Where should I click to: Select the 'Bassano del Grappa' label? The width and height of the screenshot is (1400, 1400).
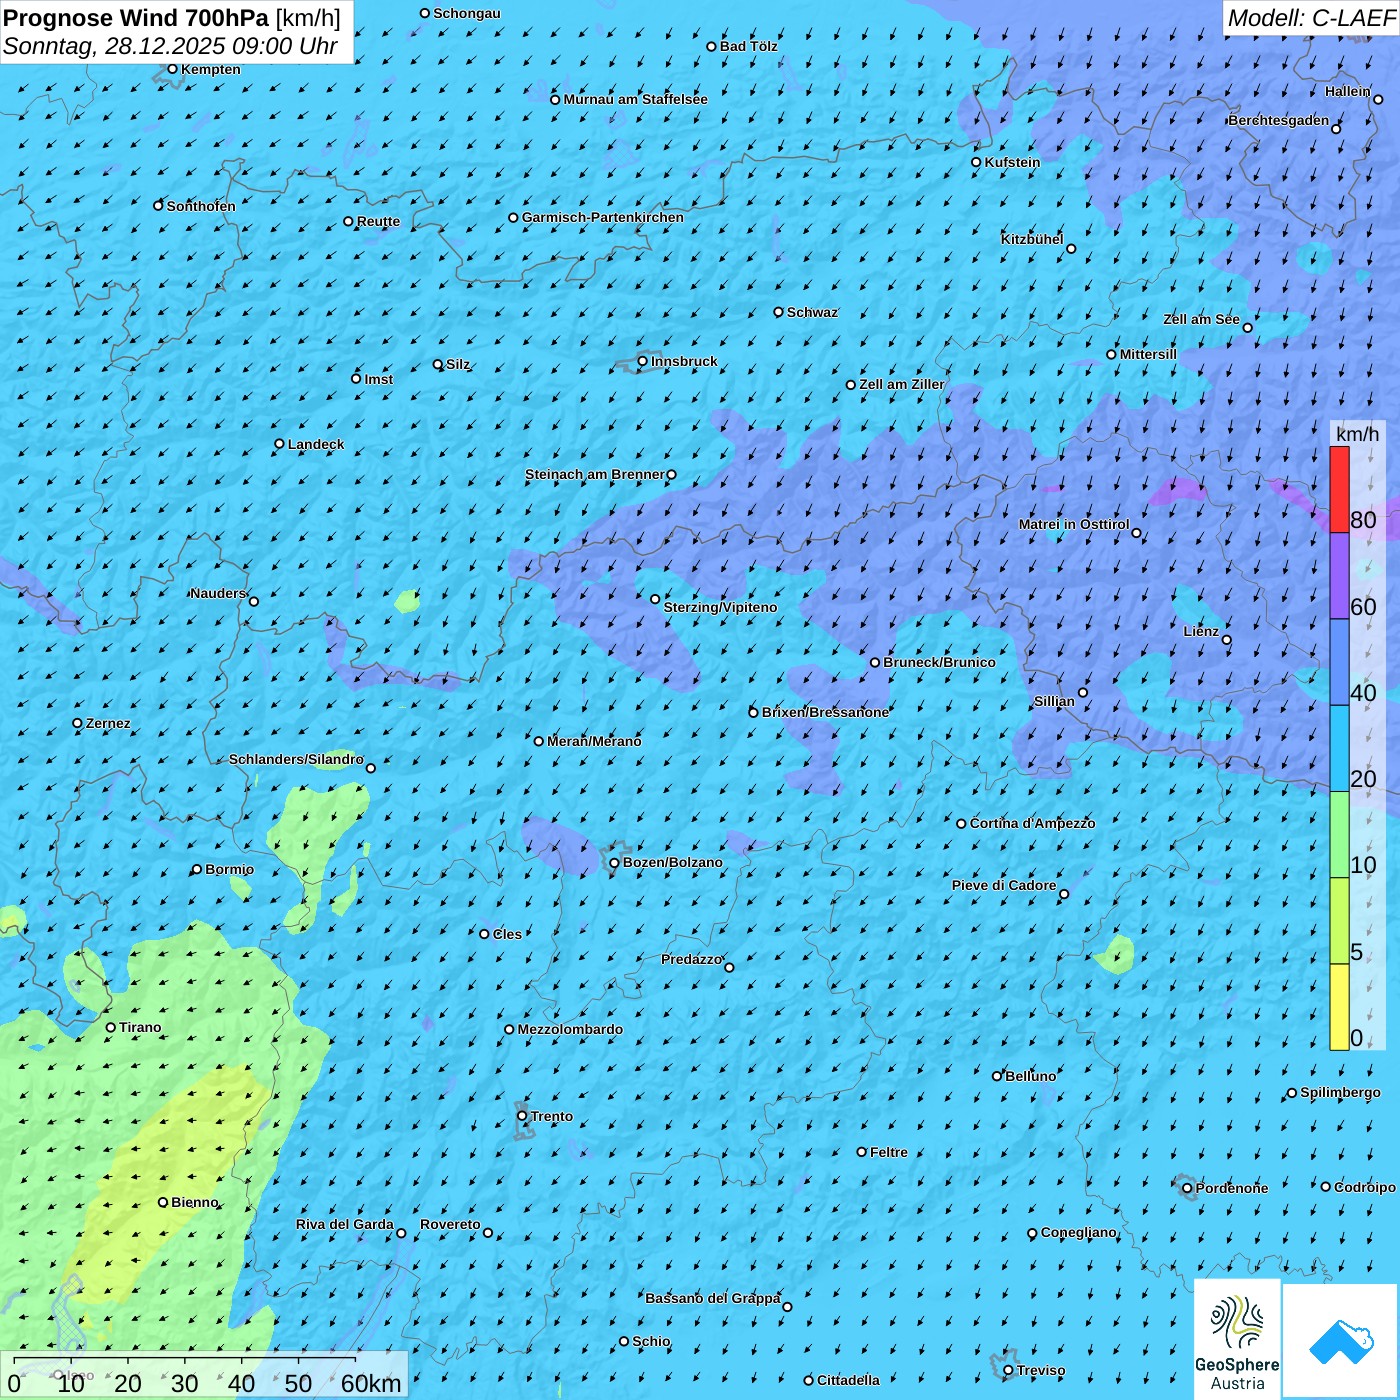pos(713,1298)
